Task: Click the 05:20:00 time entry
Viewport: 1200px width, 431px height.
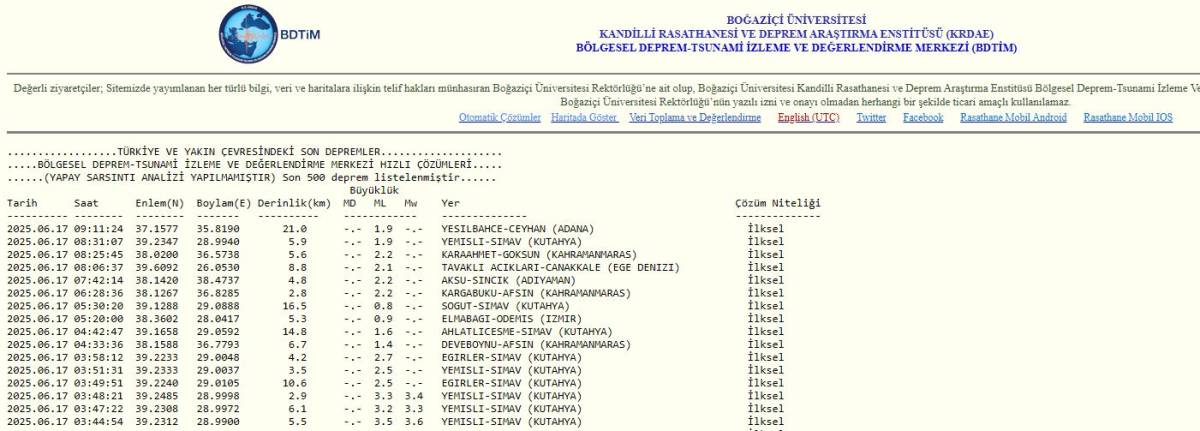Action: click(99, 320)
